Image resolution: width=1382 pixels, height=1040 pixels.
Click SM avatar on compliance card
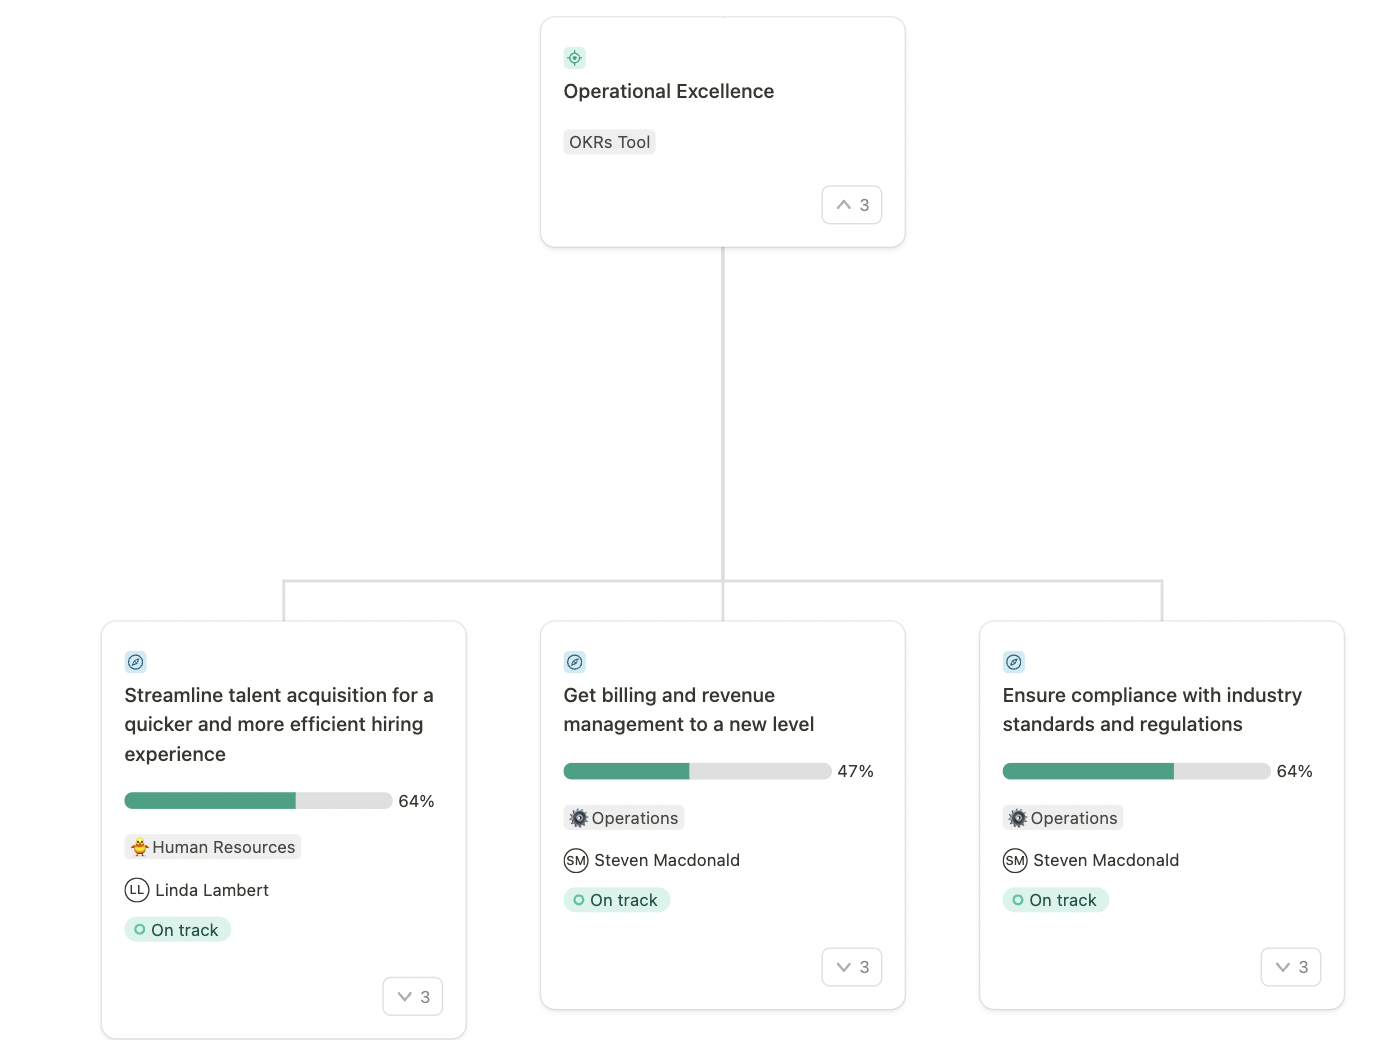coord(1015,860)
